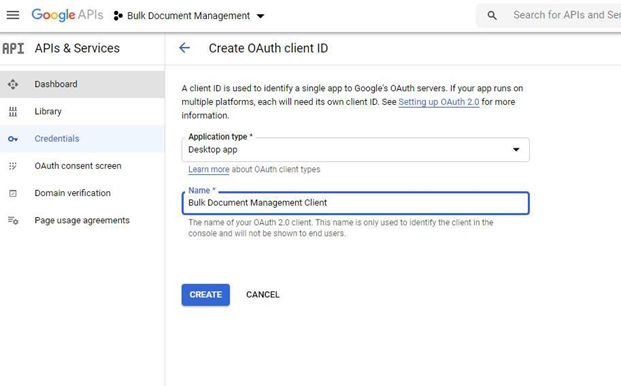Click the CANCEL button

(263, 295)
